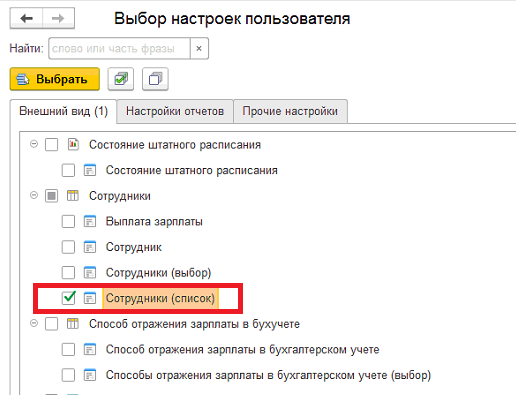Click the table icon next to Сотрудники group
Image resolution: width=516 pixels, height=395 pixels.
click(73, 196)
